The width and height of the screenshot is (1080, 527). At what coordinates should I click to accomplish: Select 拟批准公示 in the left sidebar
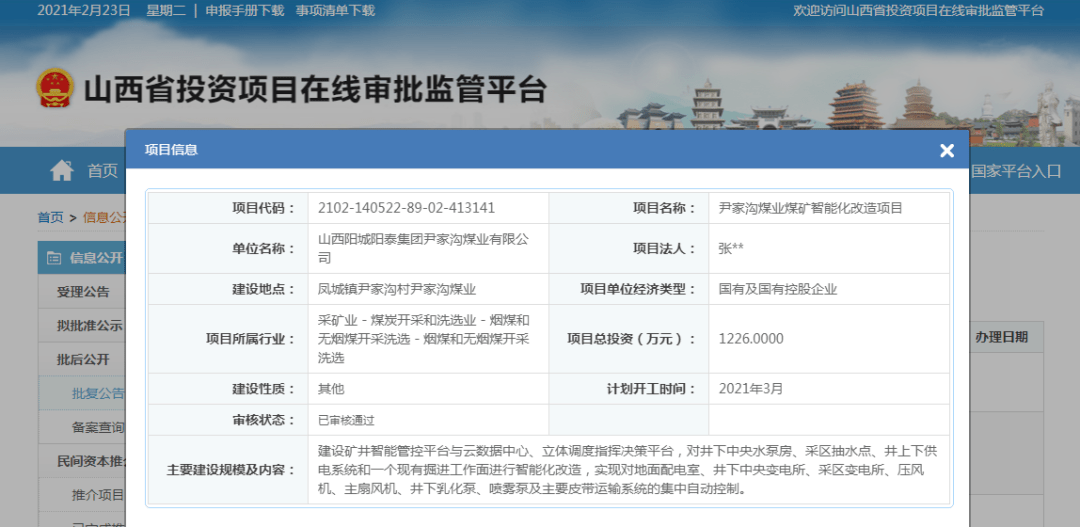[x=90, y=326]
